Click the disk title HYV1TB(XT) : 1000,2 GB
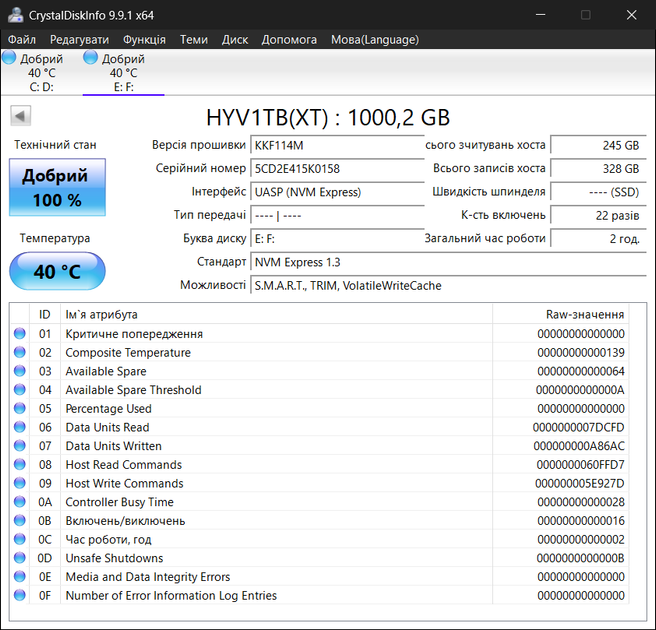The image size is (656, 630). click(328, 118)
